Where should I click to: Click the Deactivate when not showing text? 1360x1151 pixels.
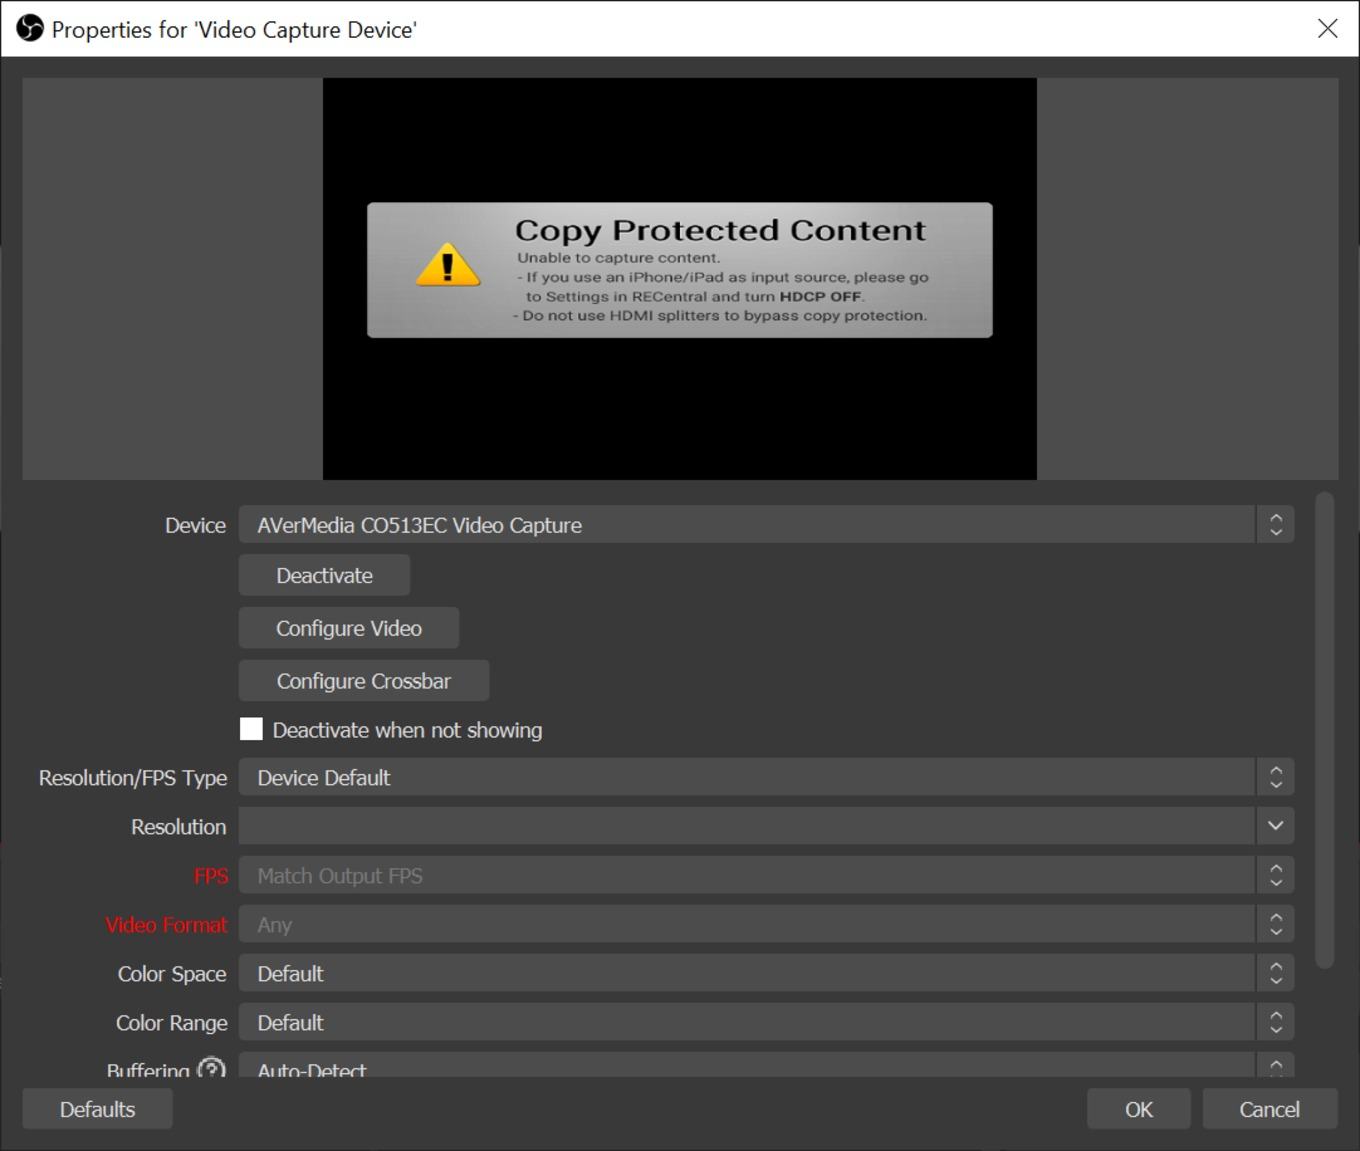407,730
